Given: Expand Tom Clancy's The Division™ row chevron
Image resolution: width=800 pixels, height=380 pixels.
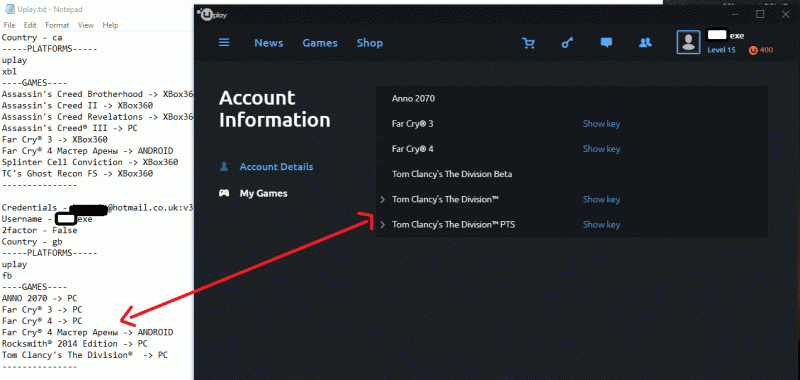Looking at the screenshot, I should click(383, 199).
